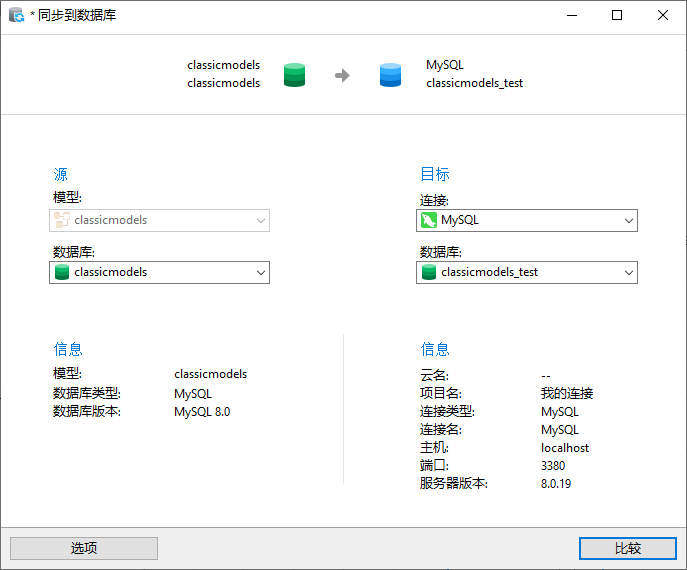Click the green source database icon in header
Image resolution: width=687 pixels, height=570 pixels.
pyautogui.click(x=294, y=75)
